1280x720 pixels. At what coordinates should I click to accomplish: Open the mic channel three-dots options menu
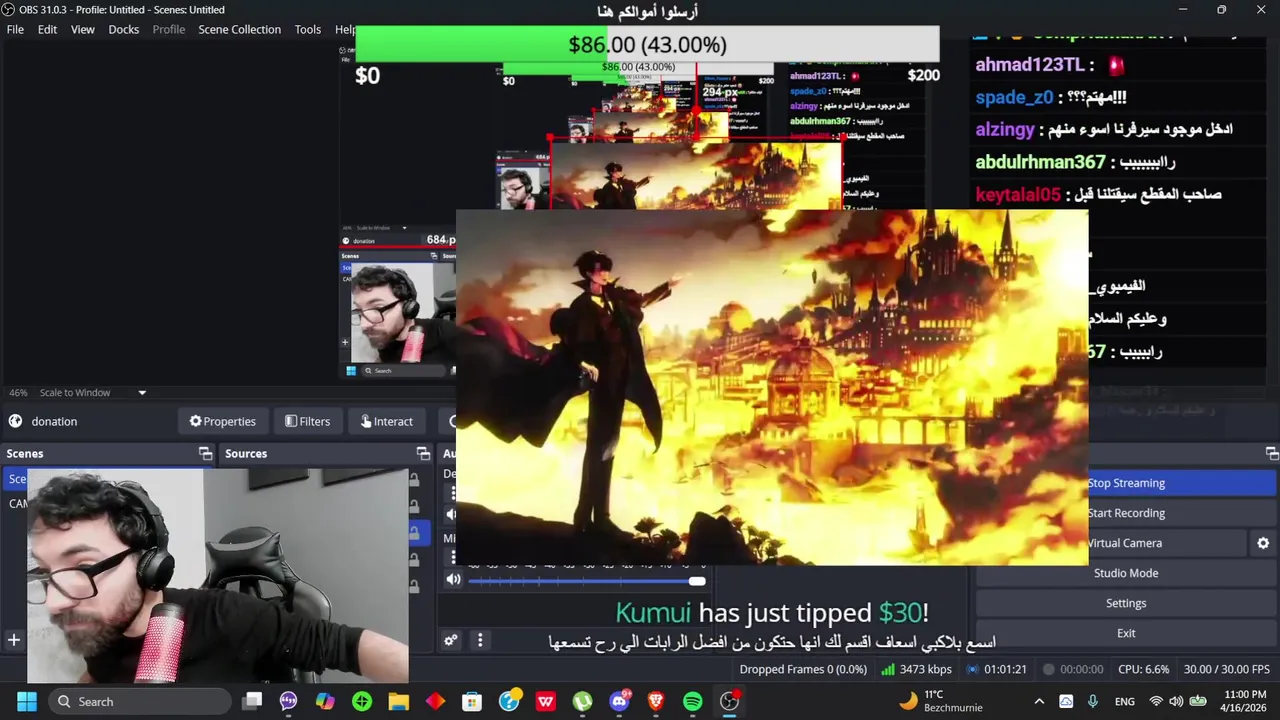point(453,556)
